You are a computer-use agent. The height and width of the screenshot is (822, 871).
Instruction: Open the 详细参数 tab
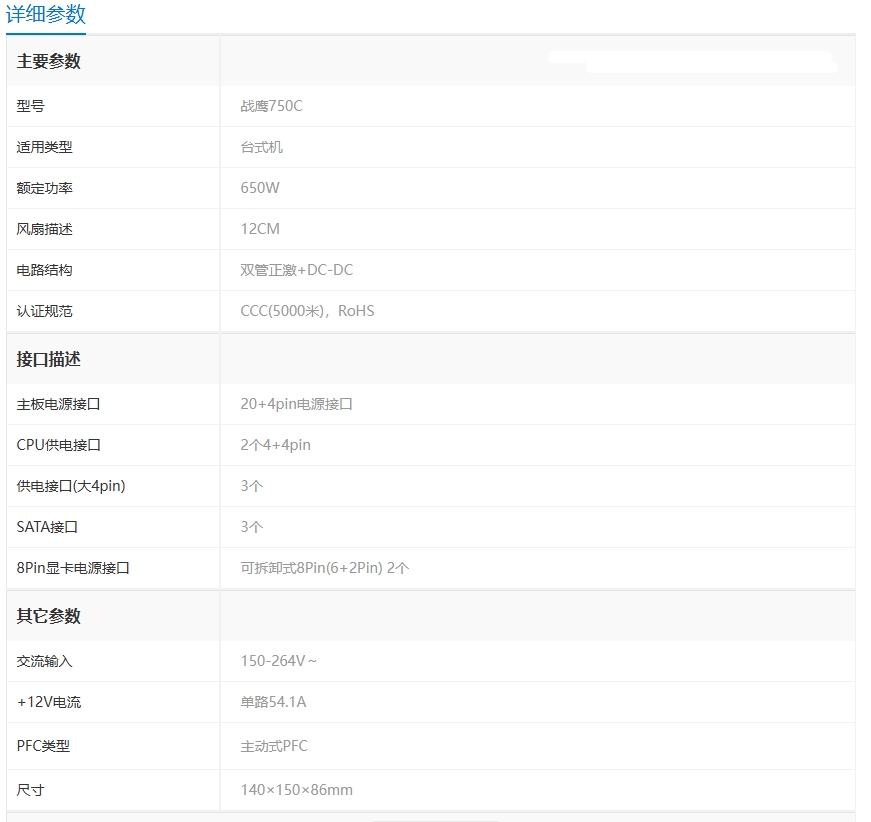coord(46,14)
